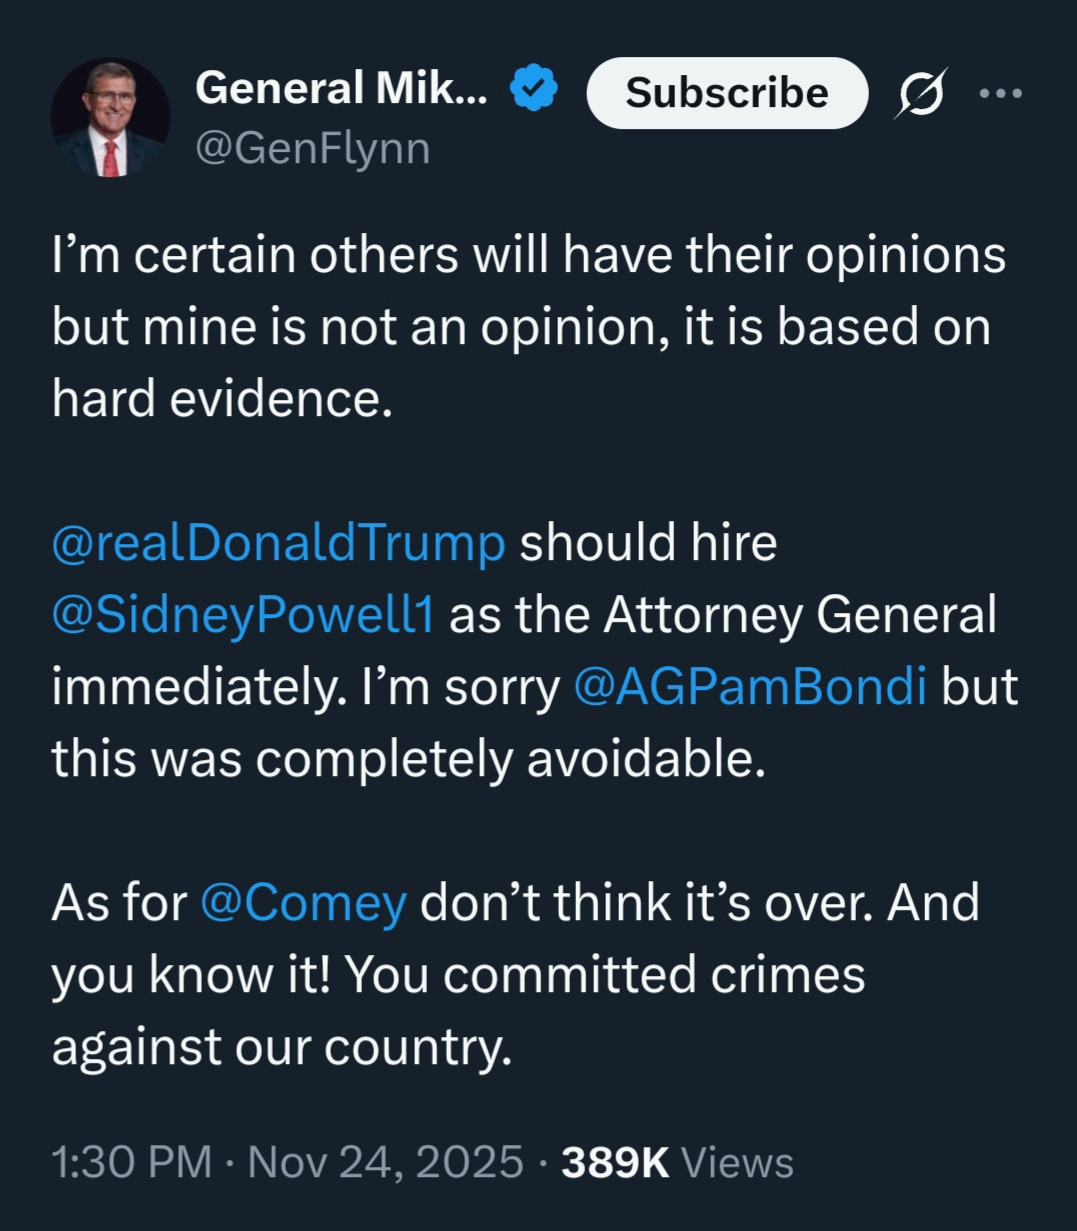Click the "I'm certain others" opening line

coord(528,255)
